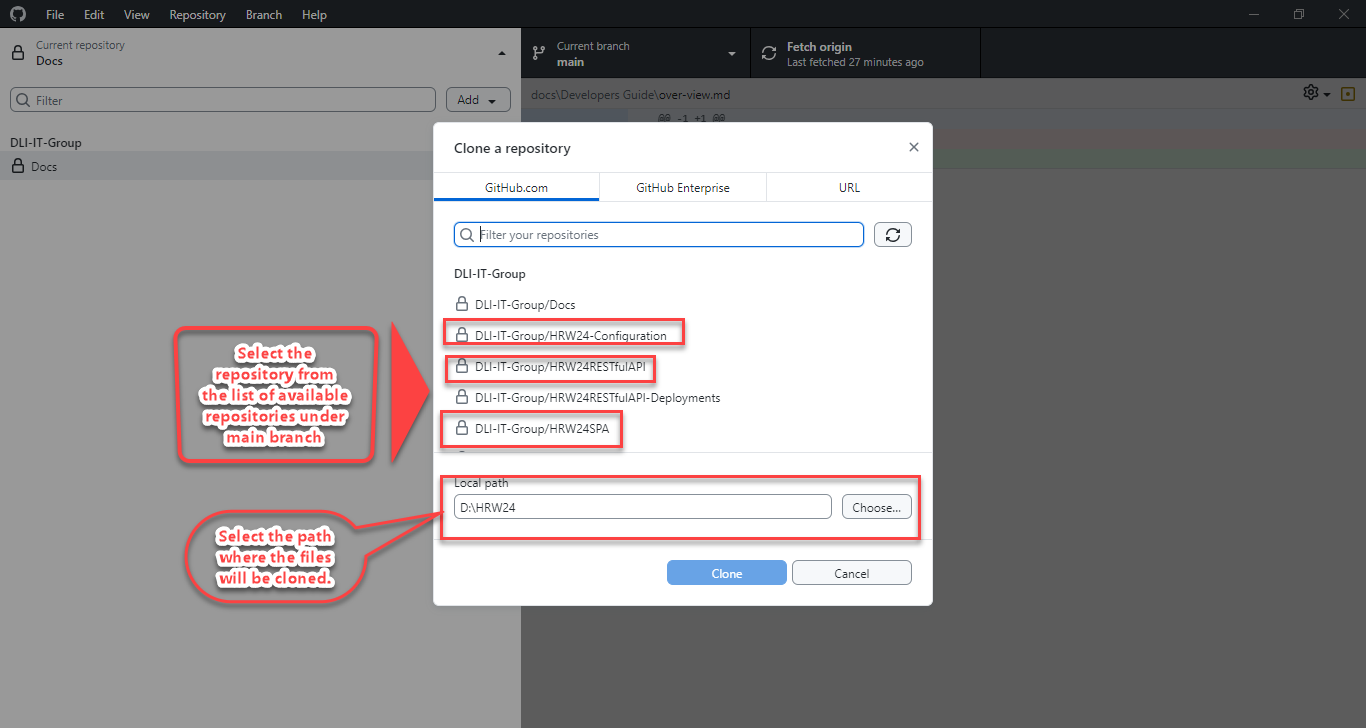This screenshot has width=1366, height=728.
Task: Click Choose to browse for a local path
Action: 876,506
